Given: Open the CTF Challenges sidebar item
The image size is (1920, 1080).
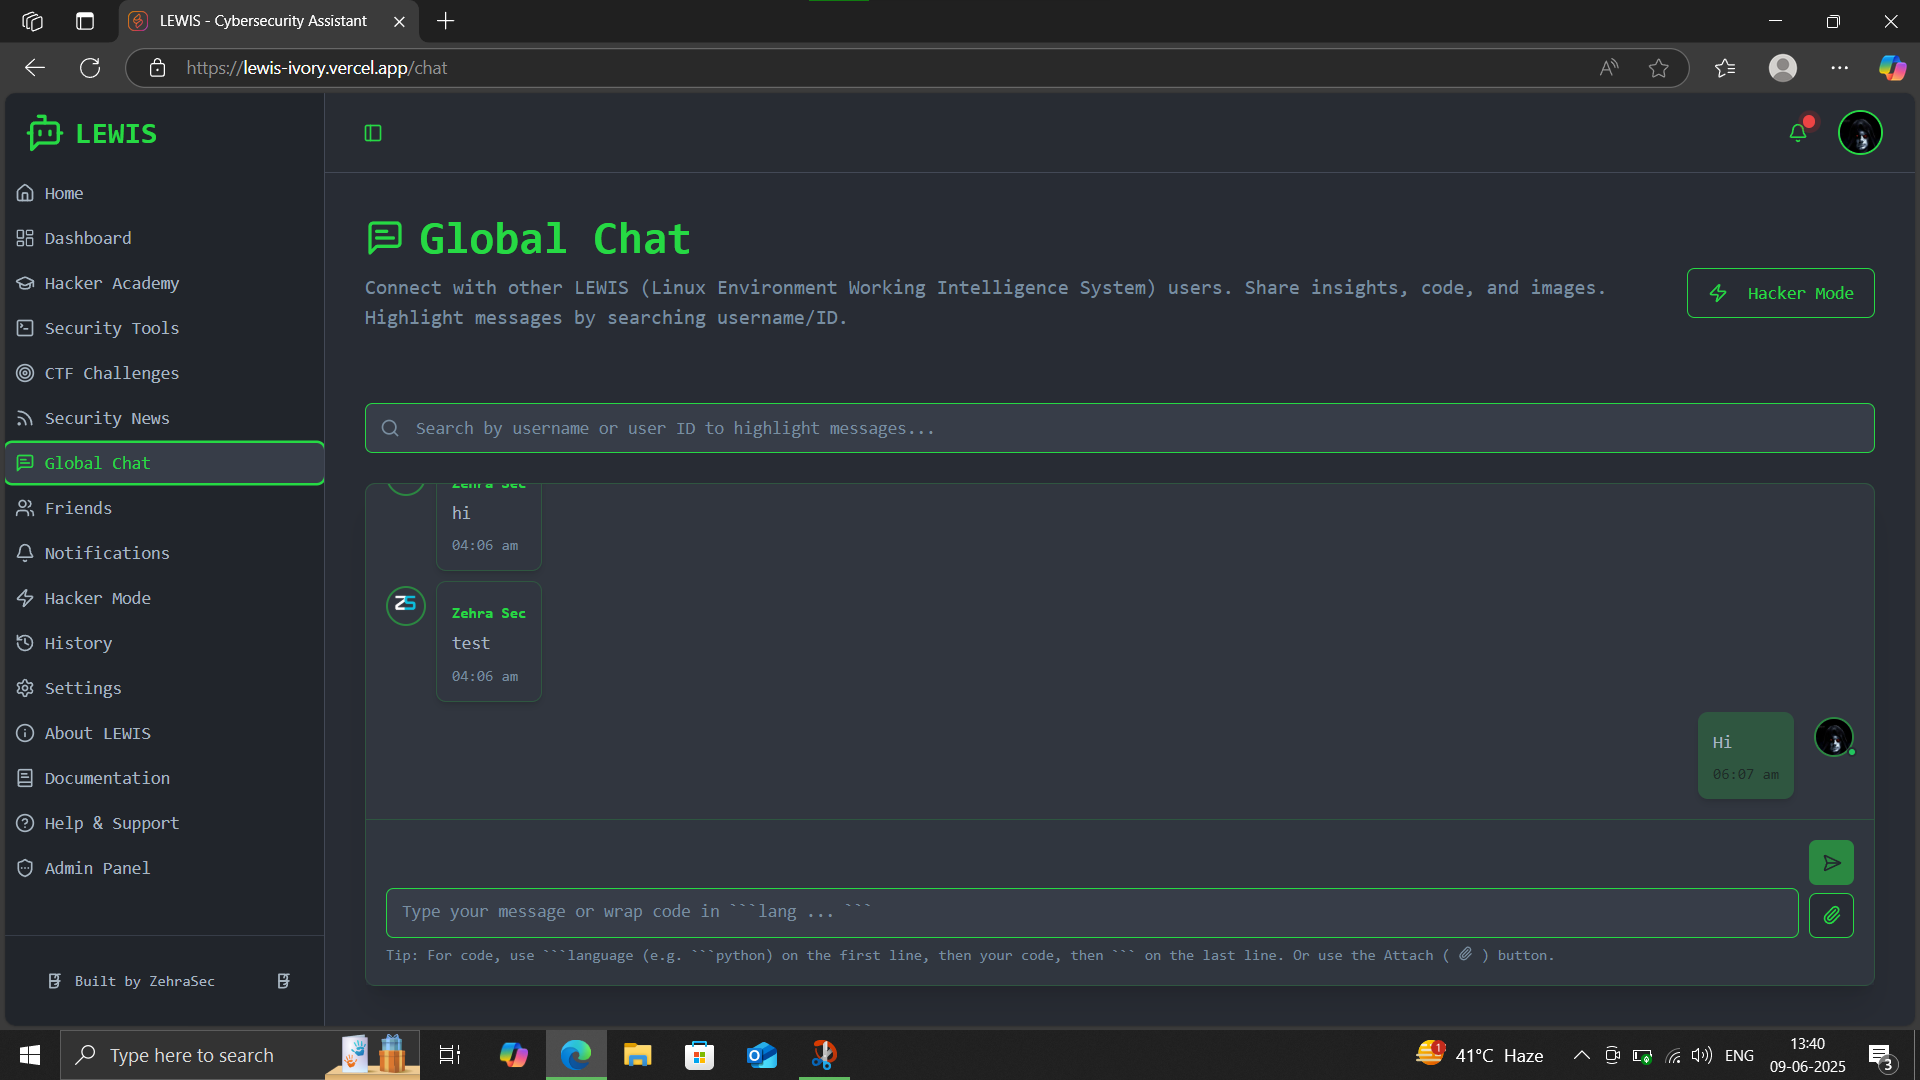Looking at the screenshot, I should (111, 373).
